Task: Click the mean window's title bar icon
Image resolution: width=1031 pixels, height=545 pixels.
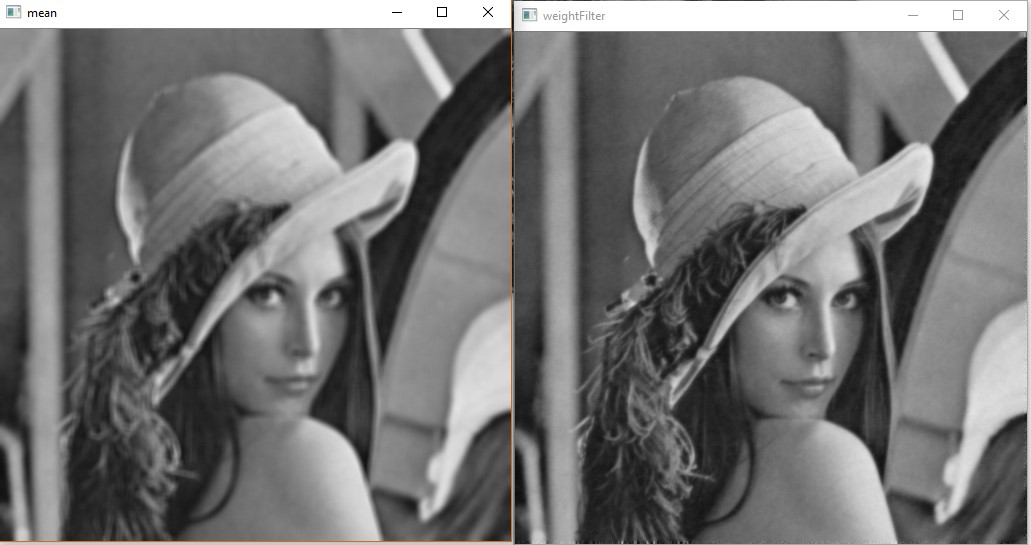Action: pyautogui.click(x=13, y=13)
